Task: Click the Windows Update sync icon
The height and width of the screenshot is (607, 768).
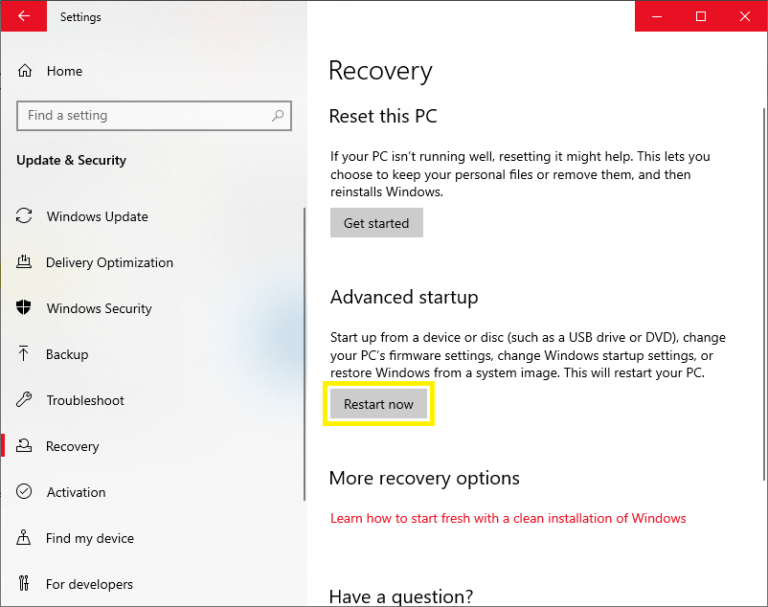Action: click(24, 216)
